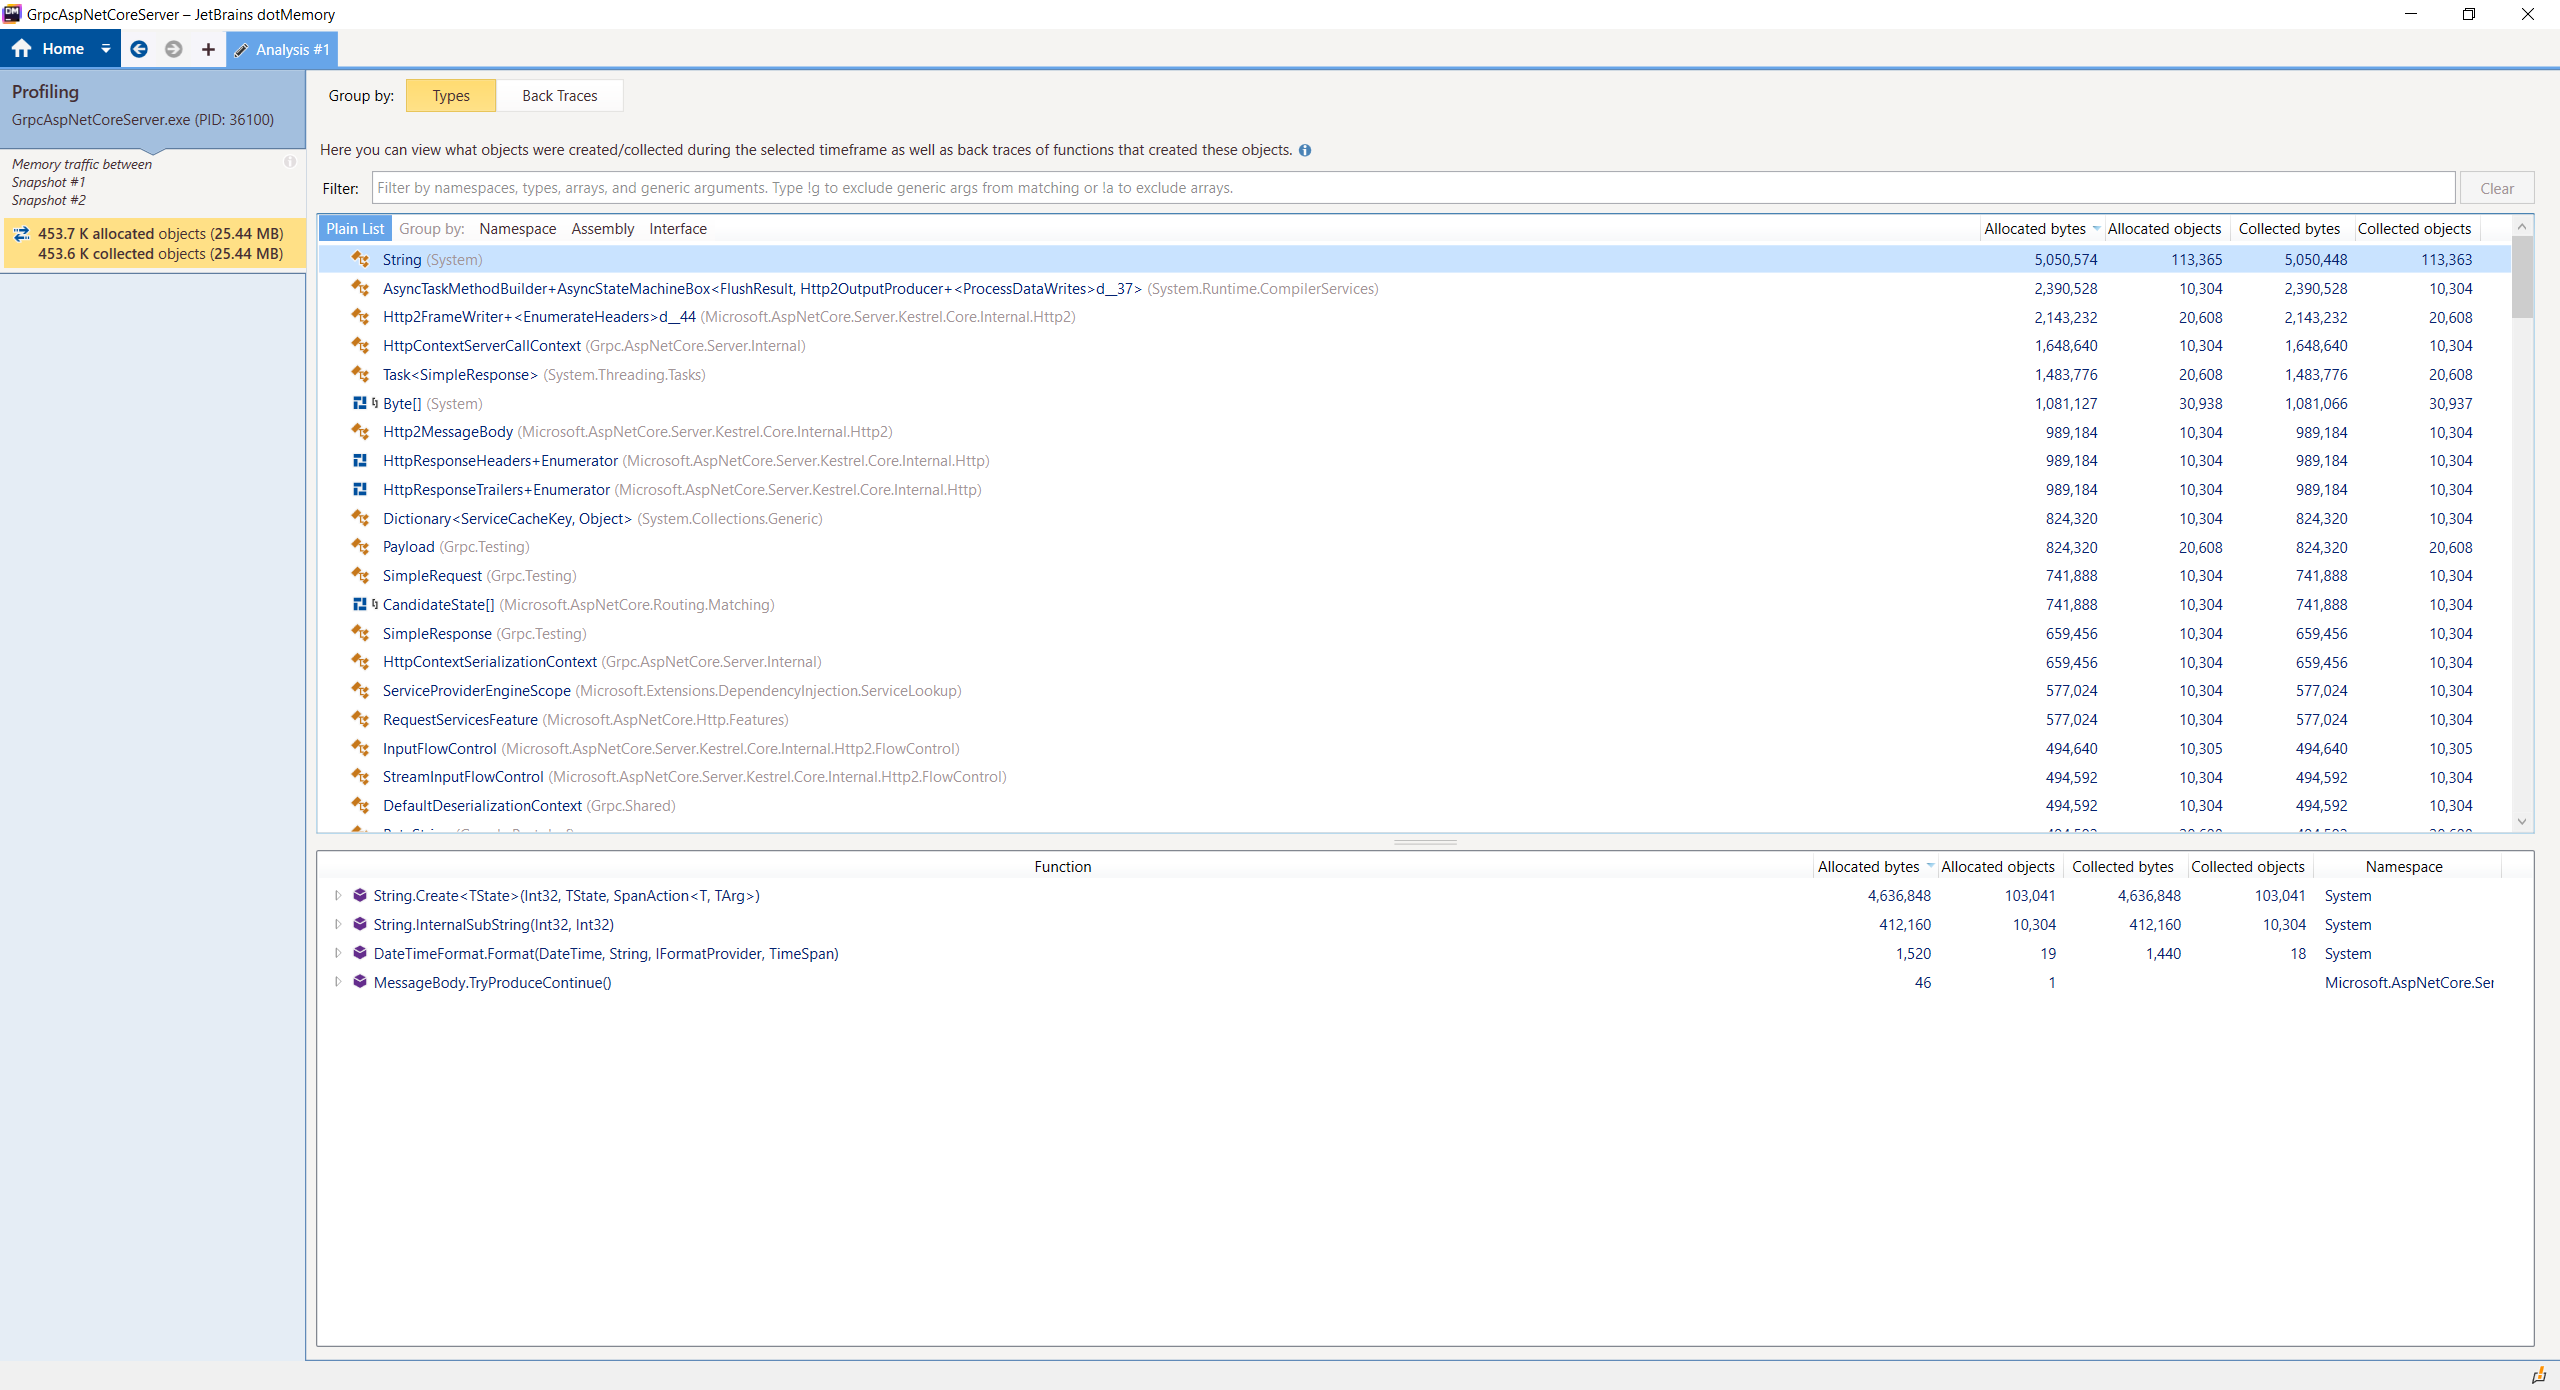
Task: Select StreamInputFlowControl type row
Action: (1415, 777)
